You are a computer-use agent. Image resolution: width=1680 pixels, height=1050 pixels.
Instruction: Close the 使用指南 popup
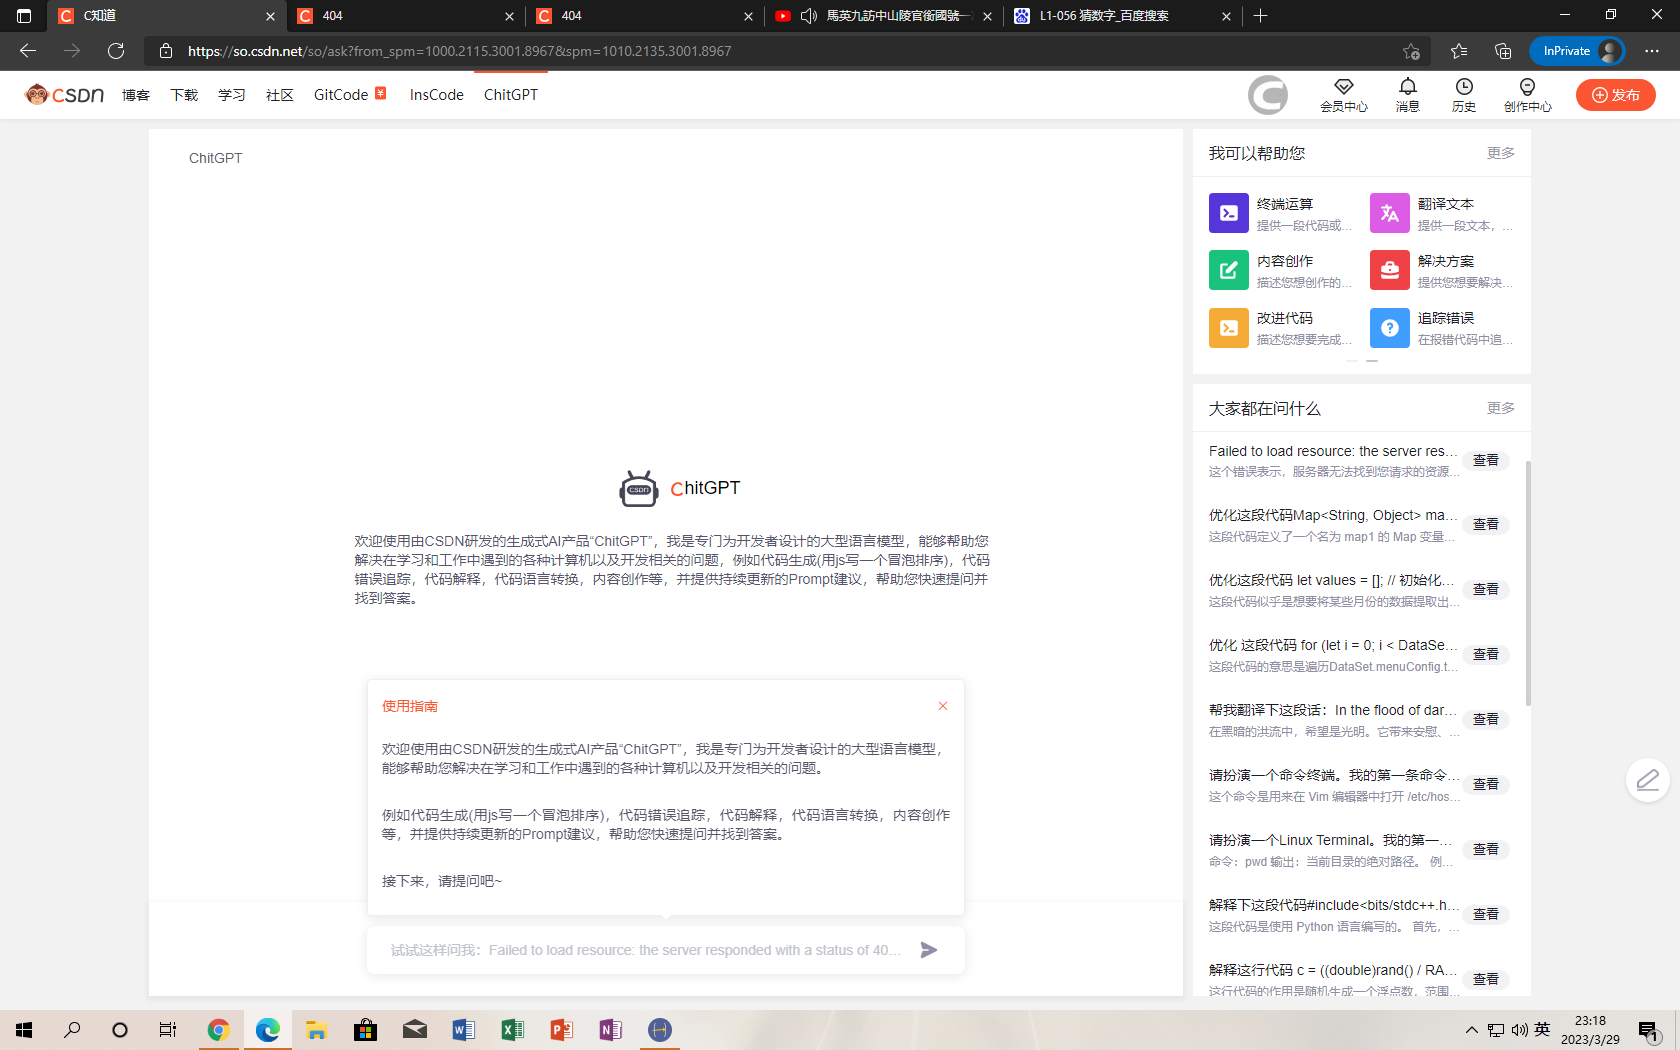pos(942,706)
